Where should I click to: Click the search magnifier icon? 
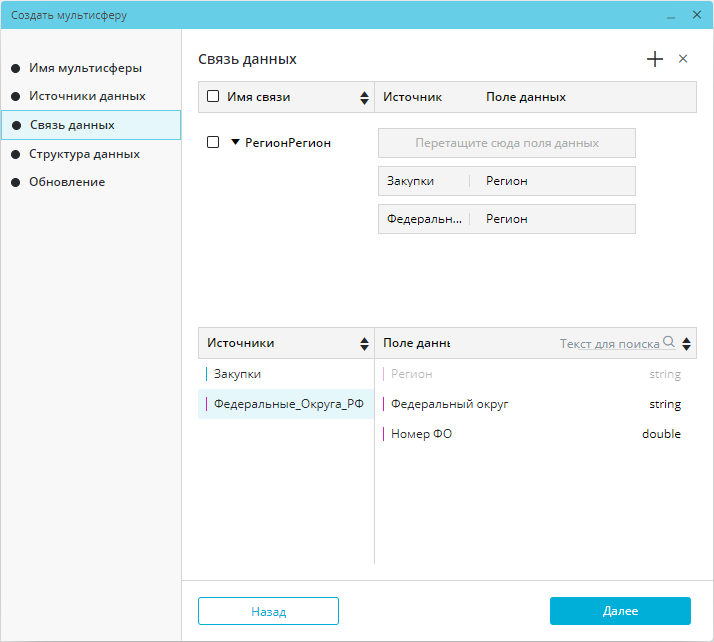[669, 343]
